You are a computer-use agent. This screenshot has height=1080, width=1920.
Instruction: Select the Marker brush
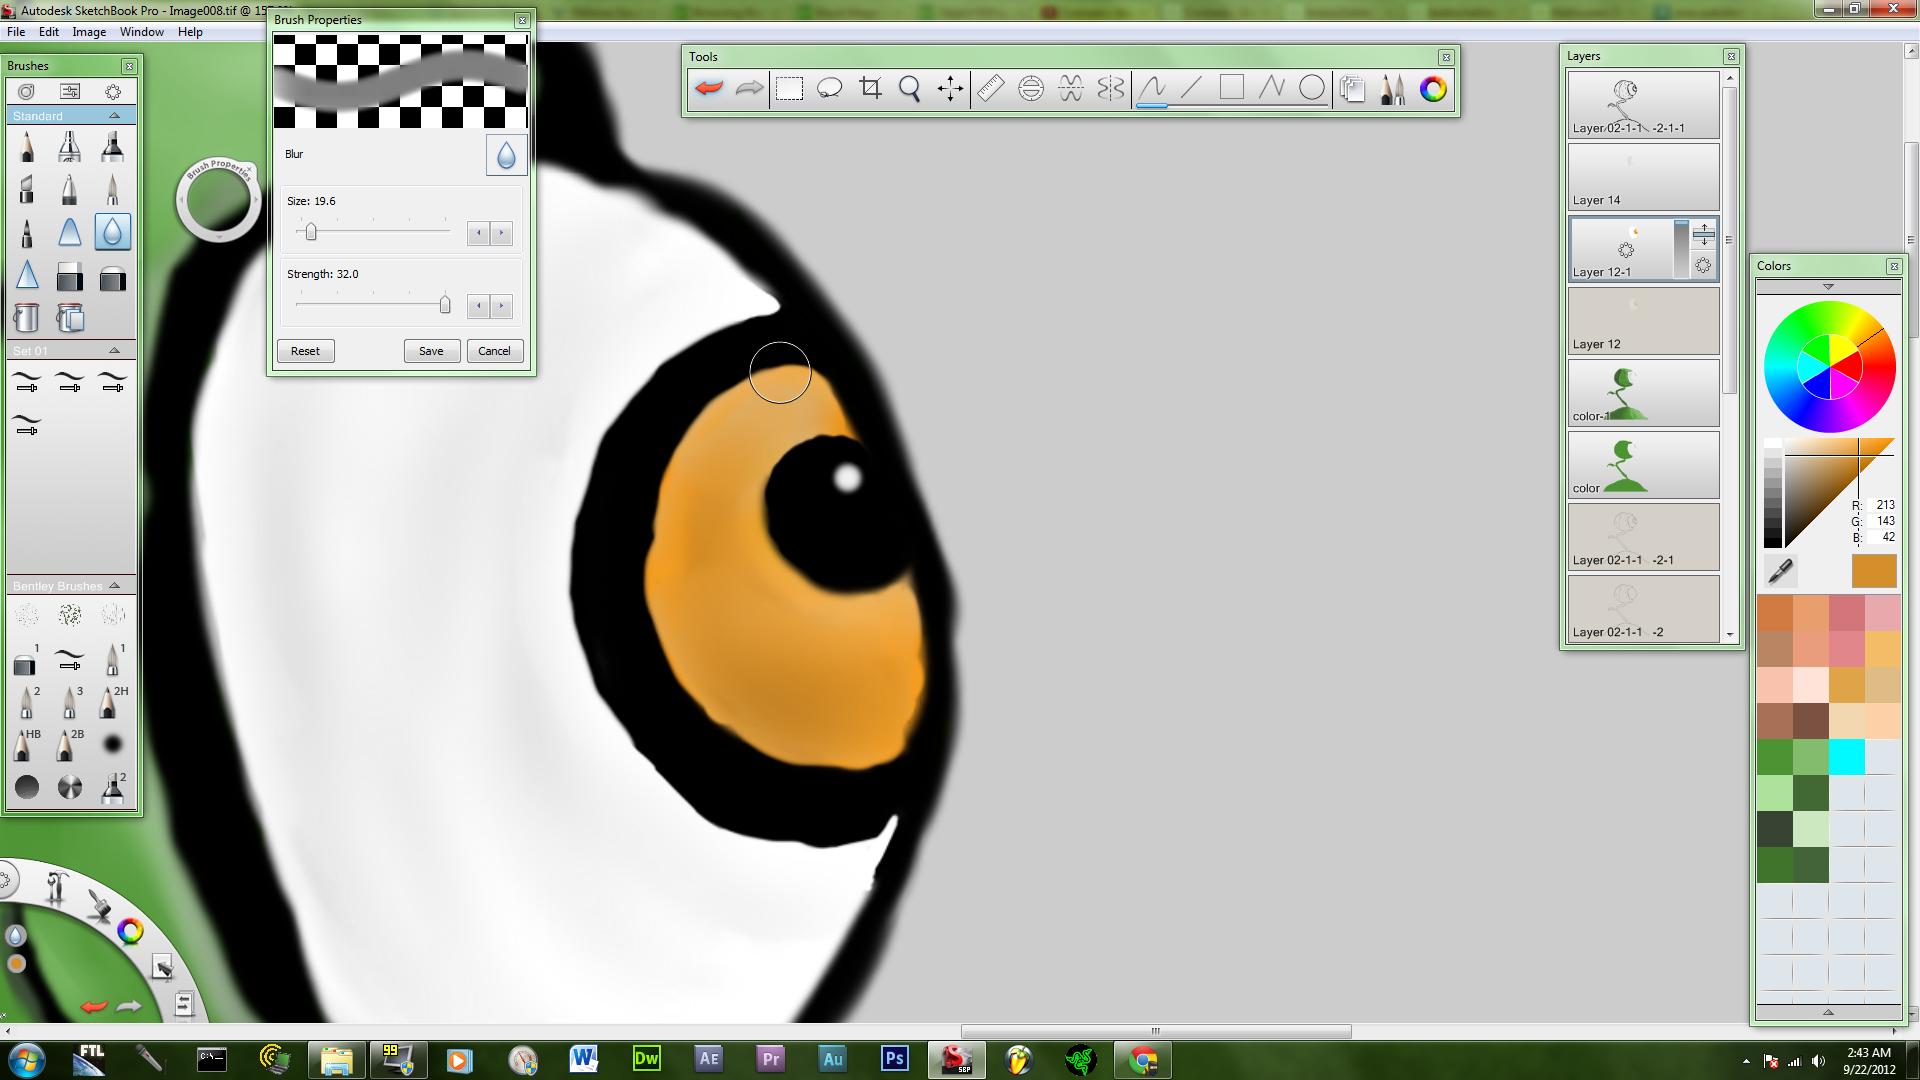[113, 147]
